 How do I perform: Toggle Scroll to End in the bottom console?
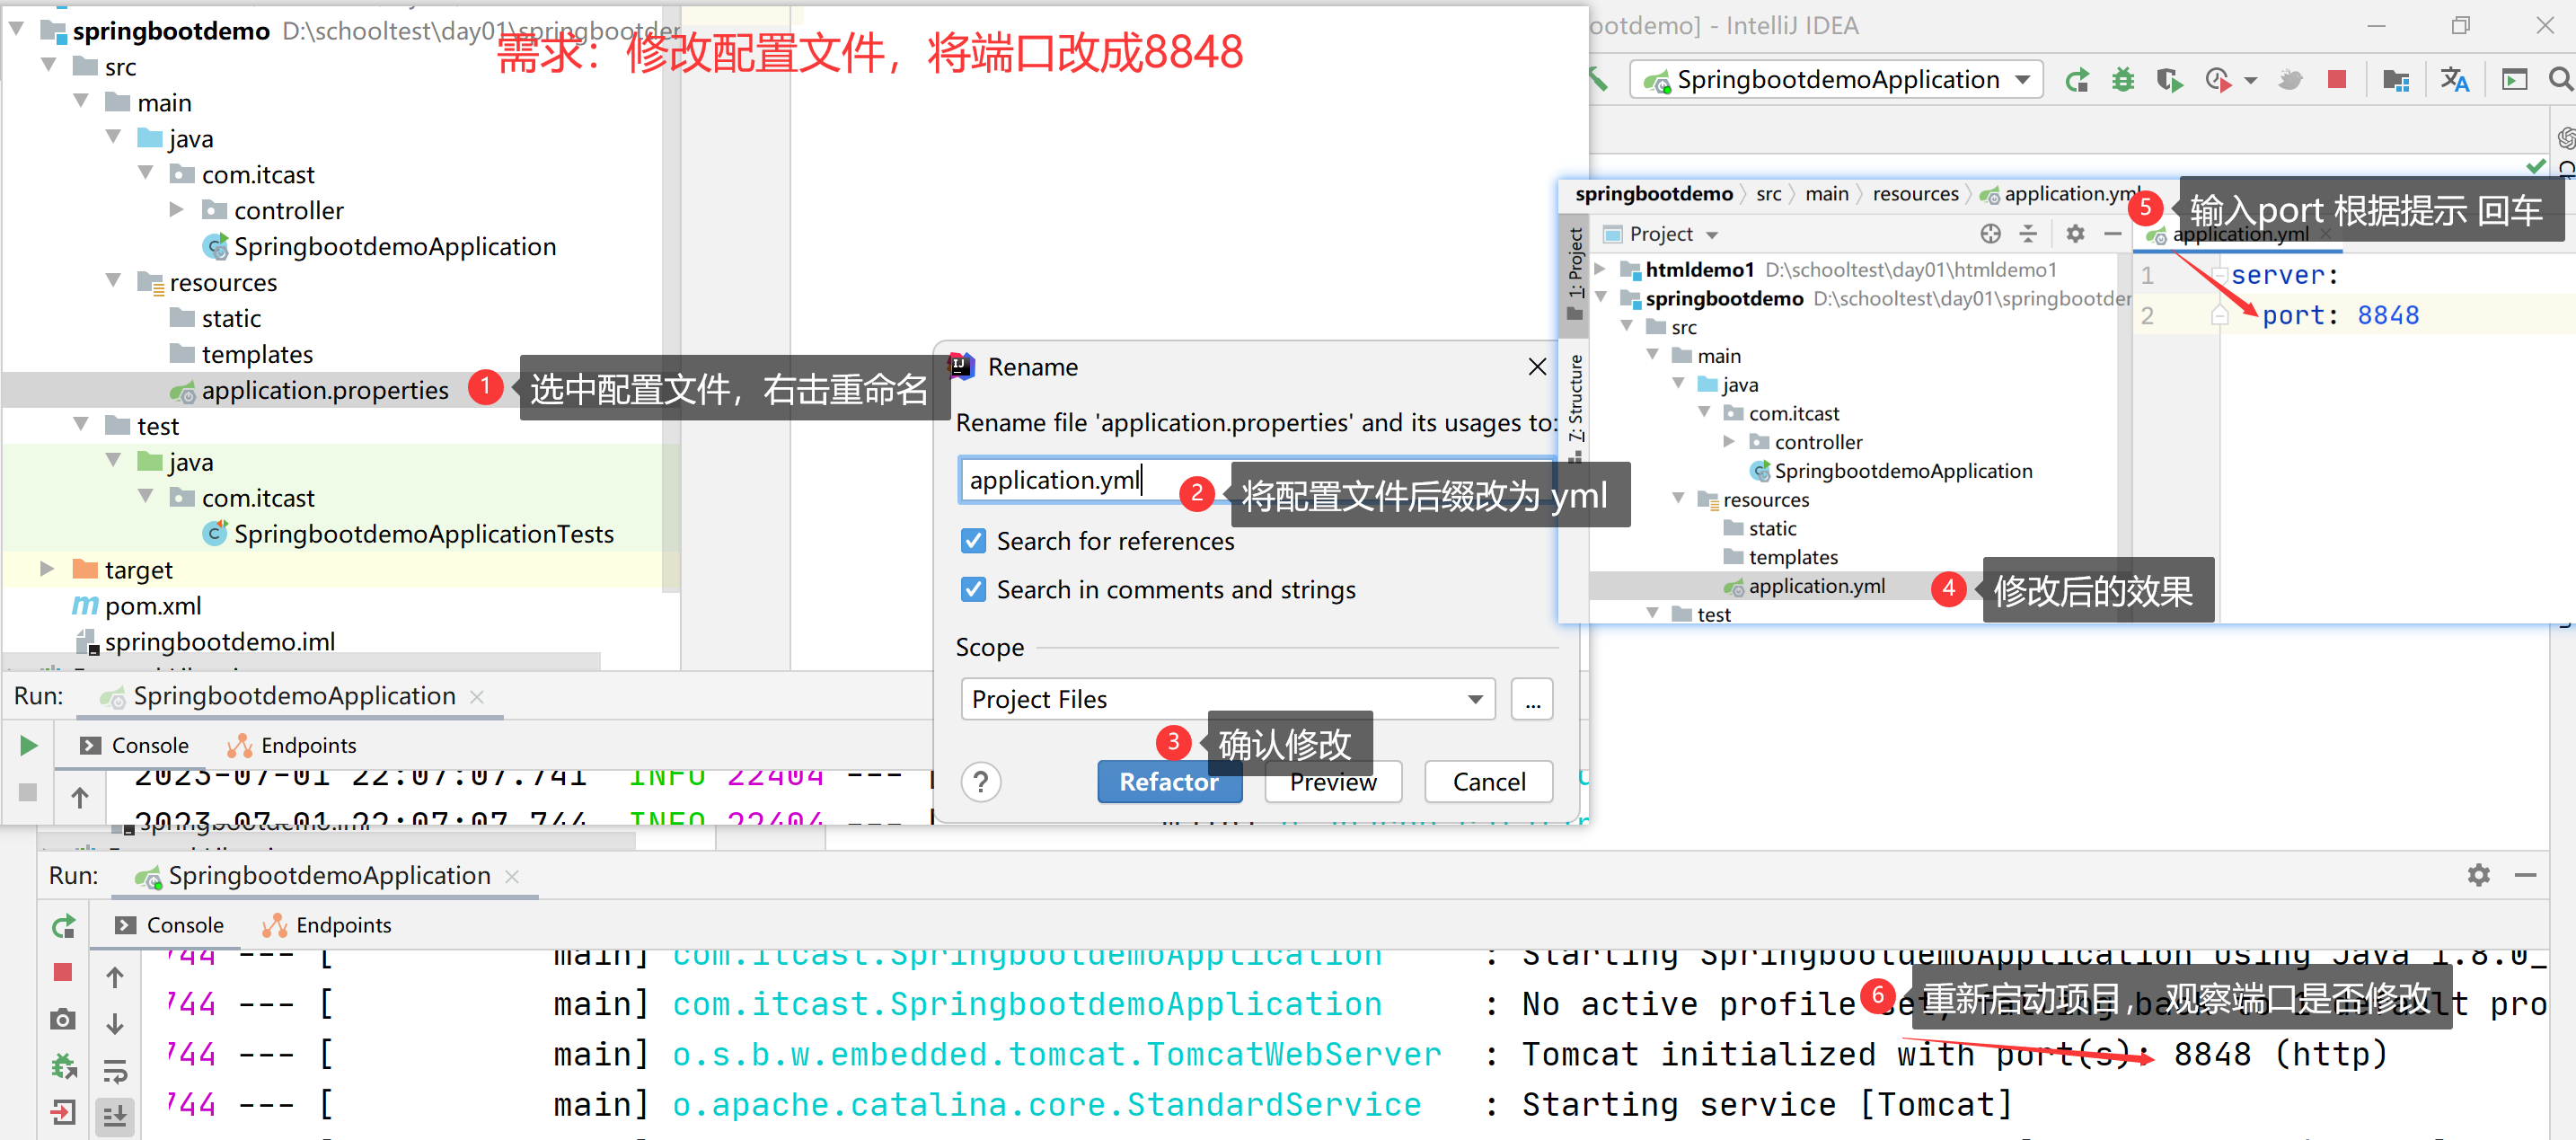coord(115,1116)
